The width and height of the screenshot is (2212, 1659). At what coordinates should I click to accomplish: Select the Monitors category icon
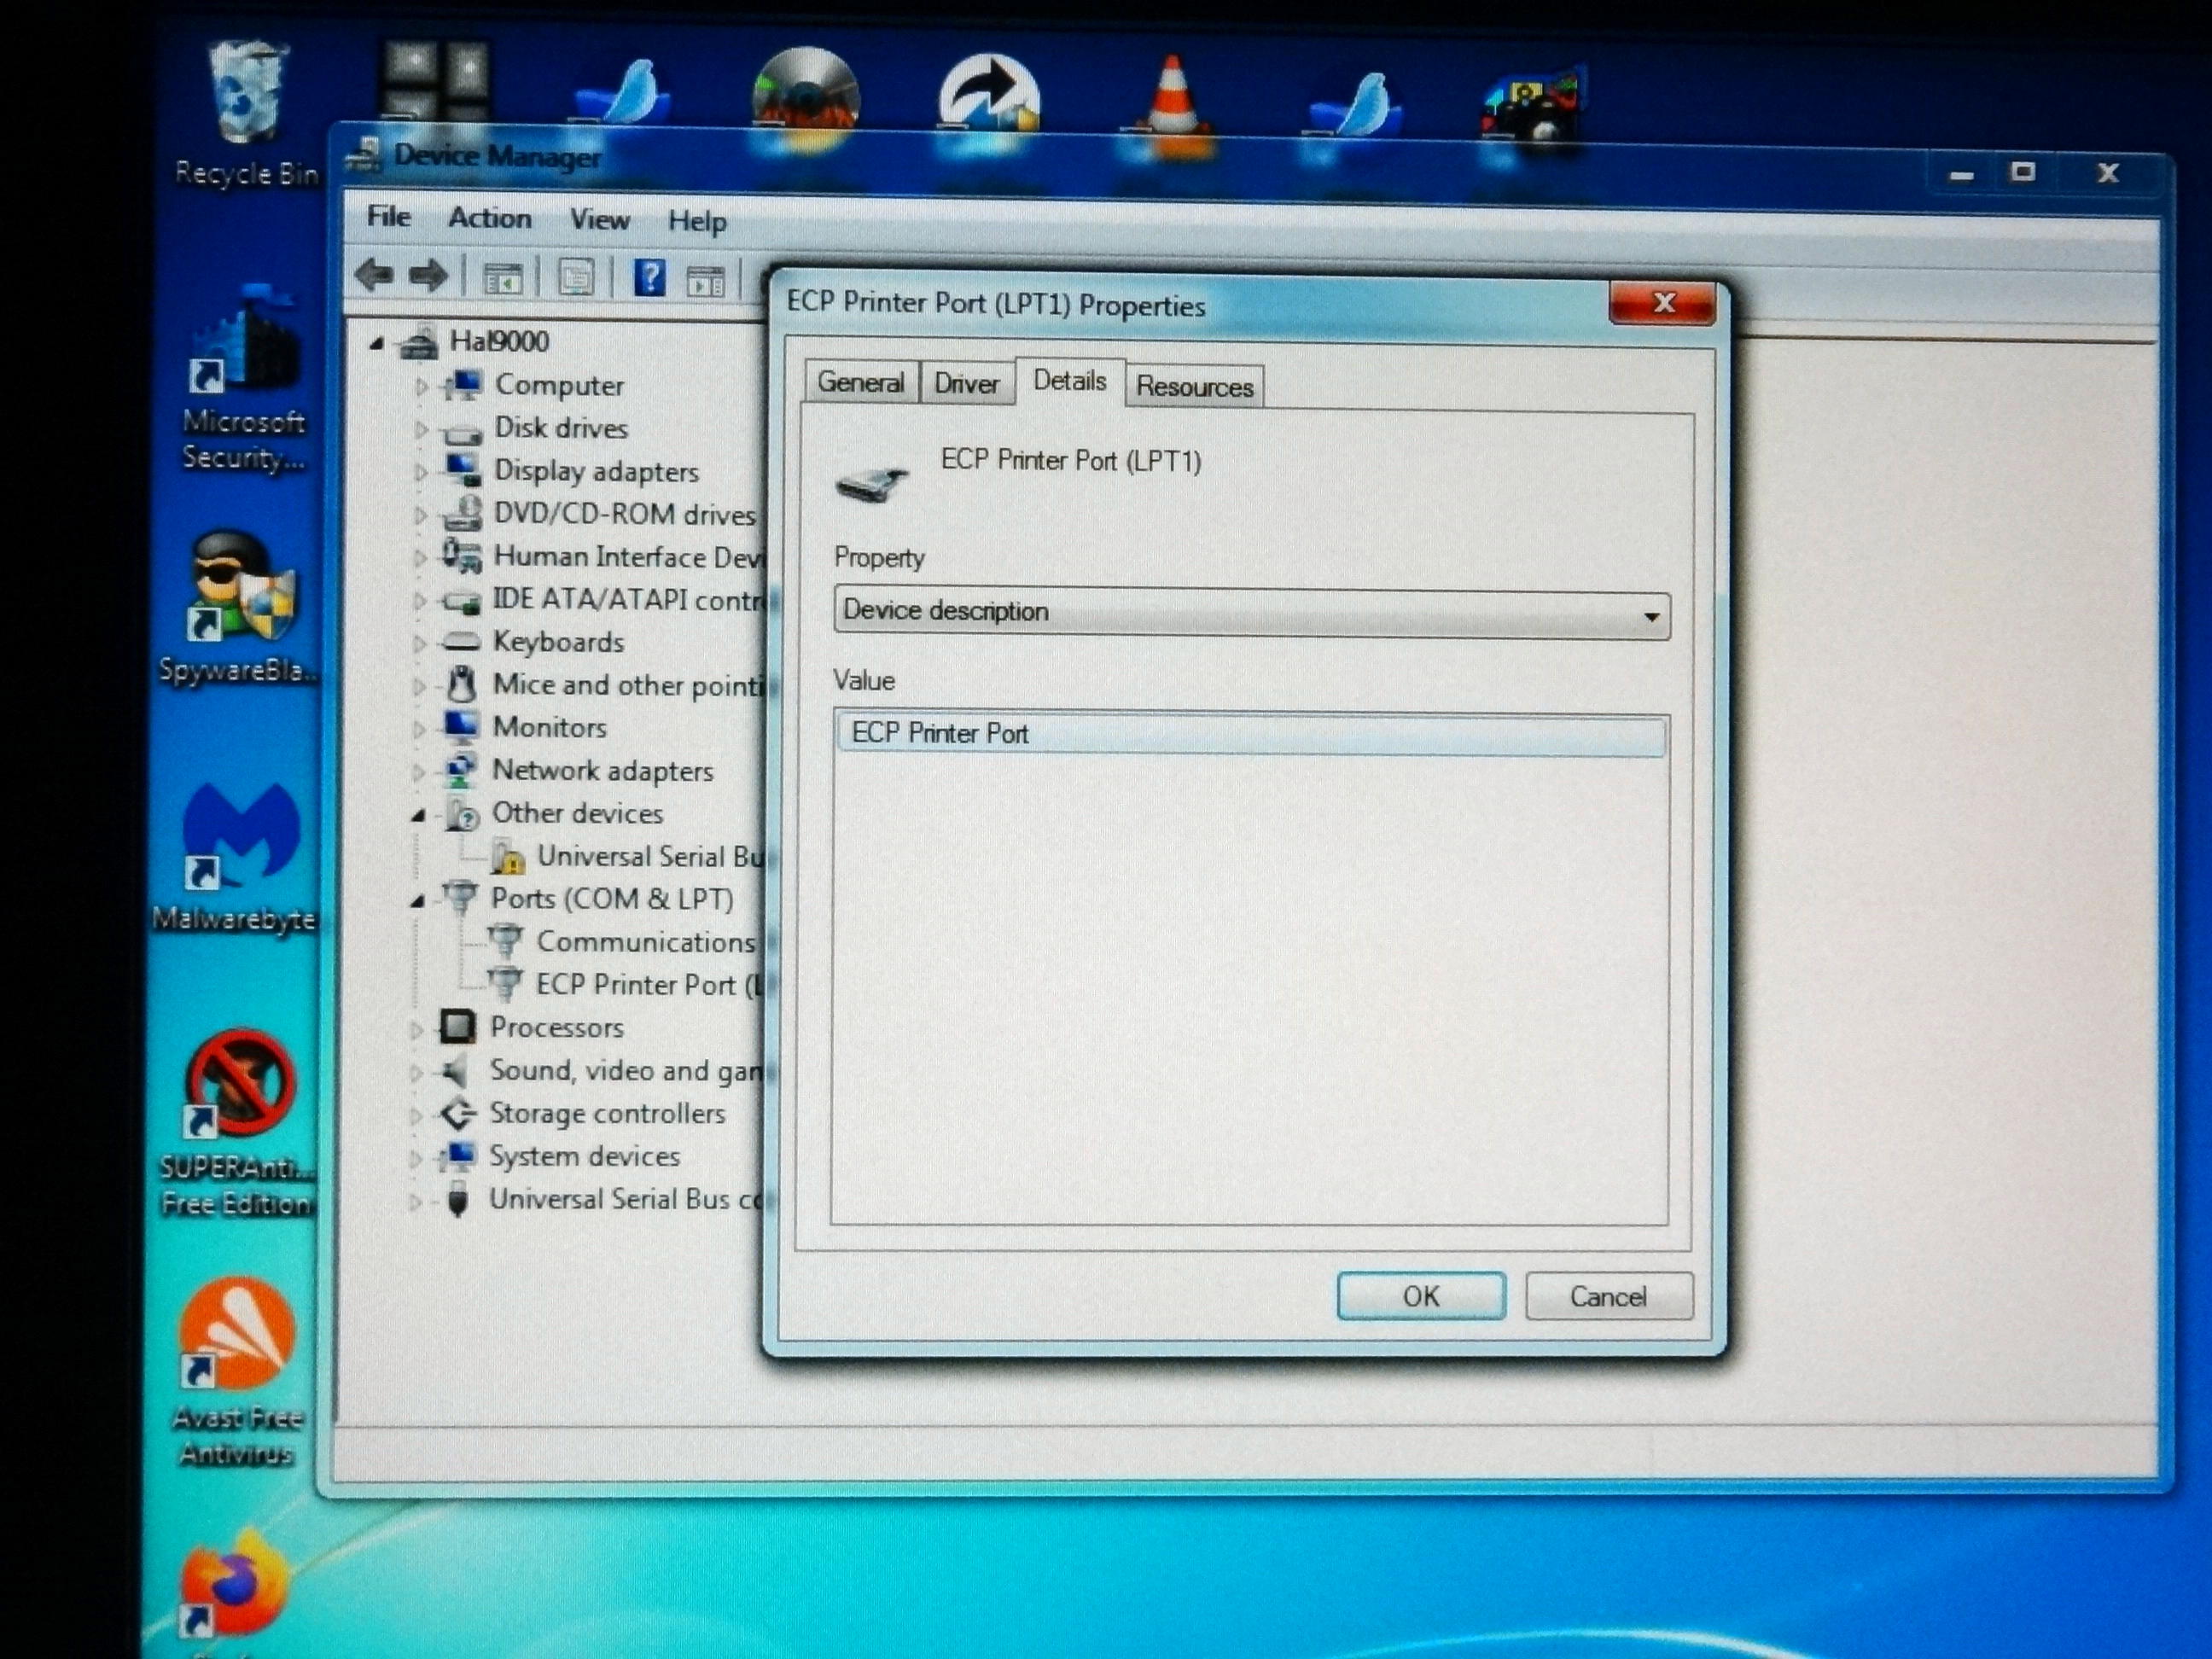461,726
